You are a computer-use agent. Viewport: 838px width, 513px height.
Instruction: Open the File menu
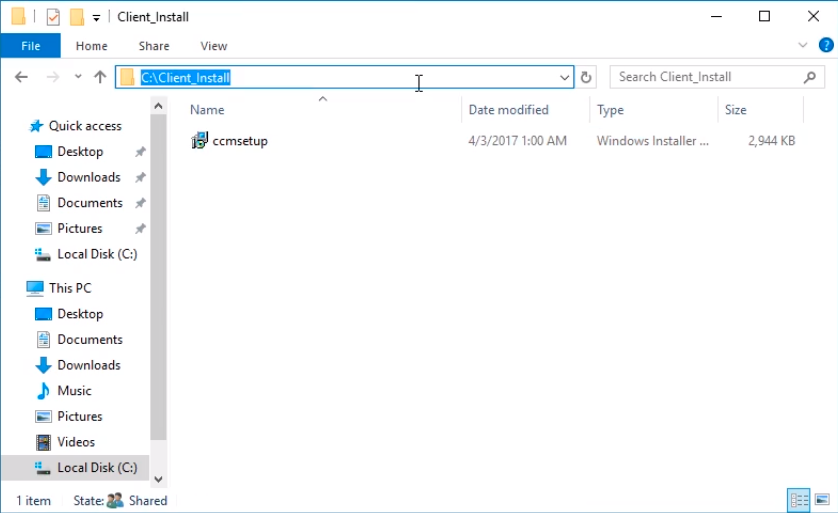click(x=30, y=46)
